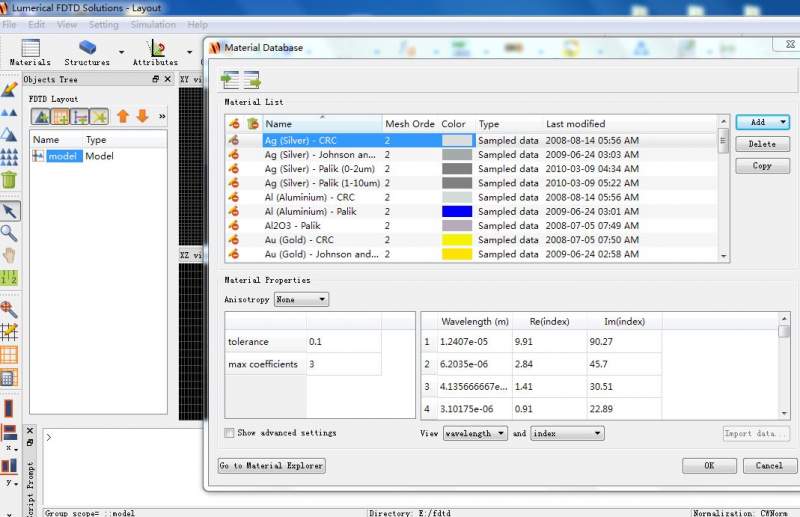Click the orange grid table icon
Image resolution: width=800 pixels, height=517 pixels.
(9, 355)
